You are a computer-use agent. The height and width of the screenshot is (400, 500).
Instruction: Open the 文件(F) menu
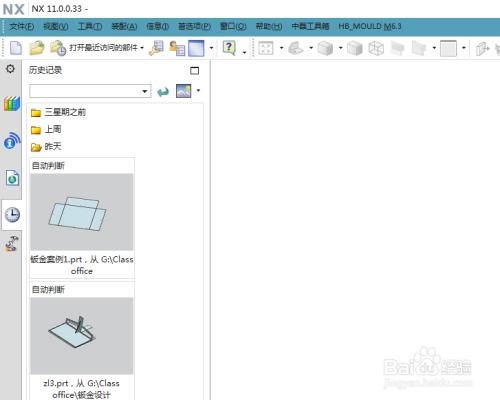(x=22, y=26)
